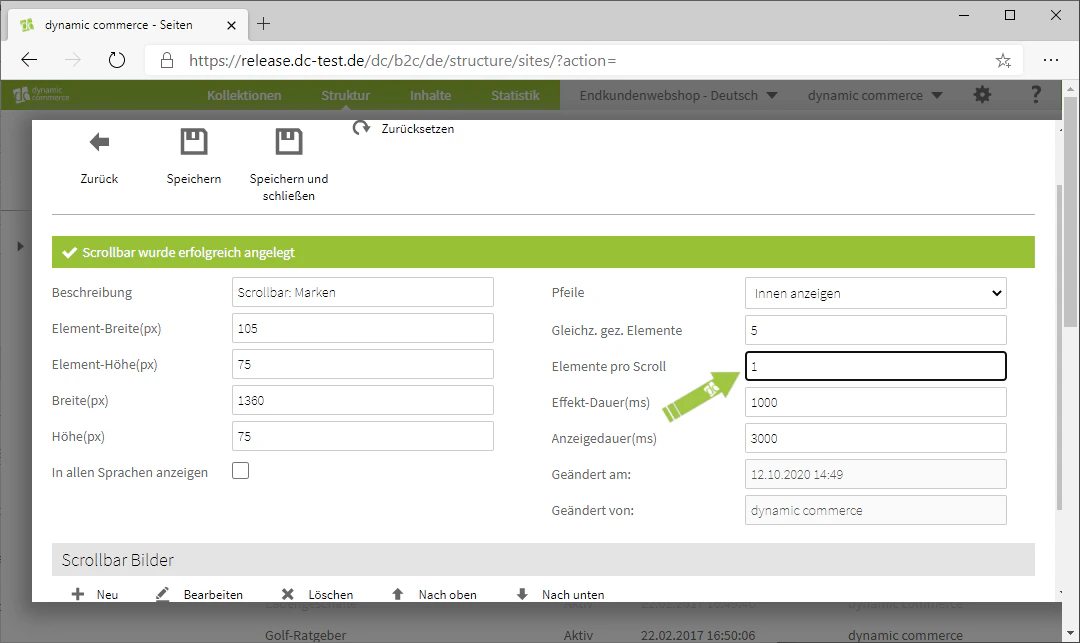Click the Zurücksetzen label

418,129
